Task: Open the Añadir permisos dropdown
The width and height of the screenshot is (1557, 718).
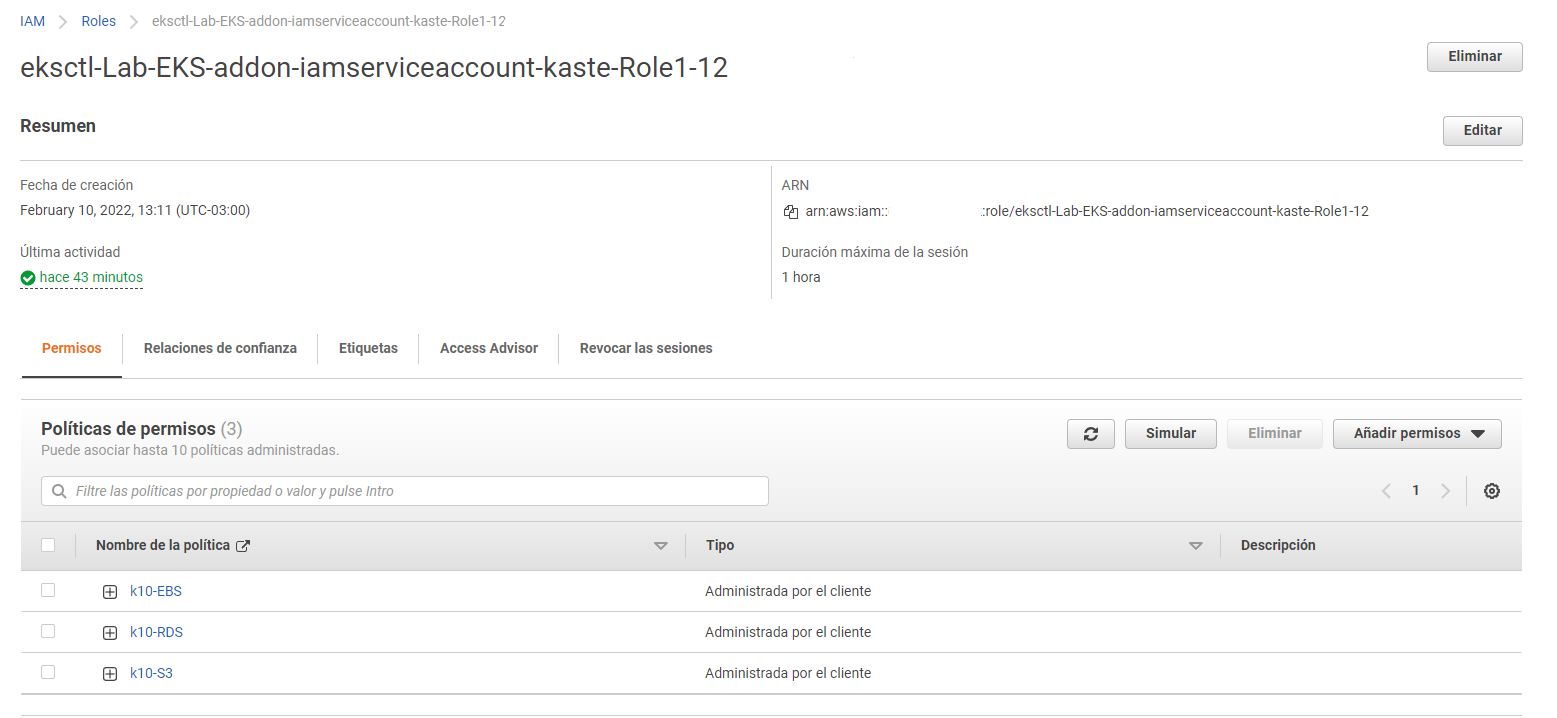Action: click(1416, 433)
